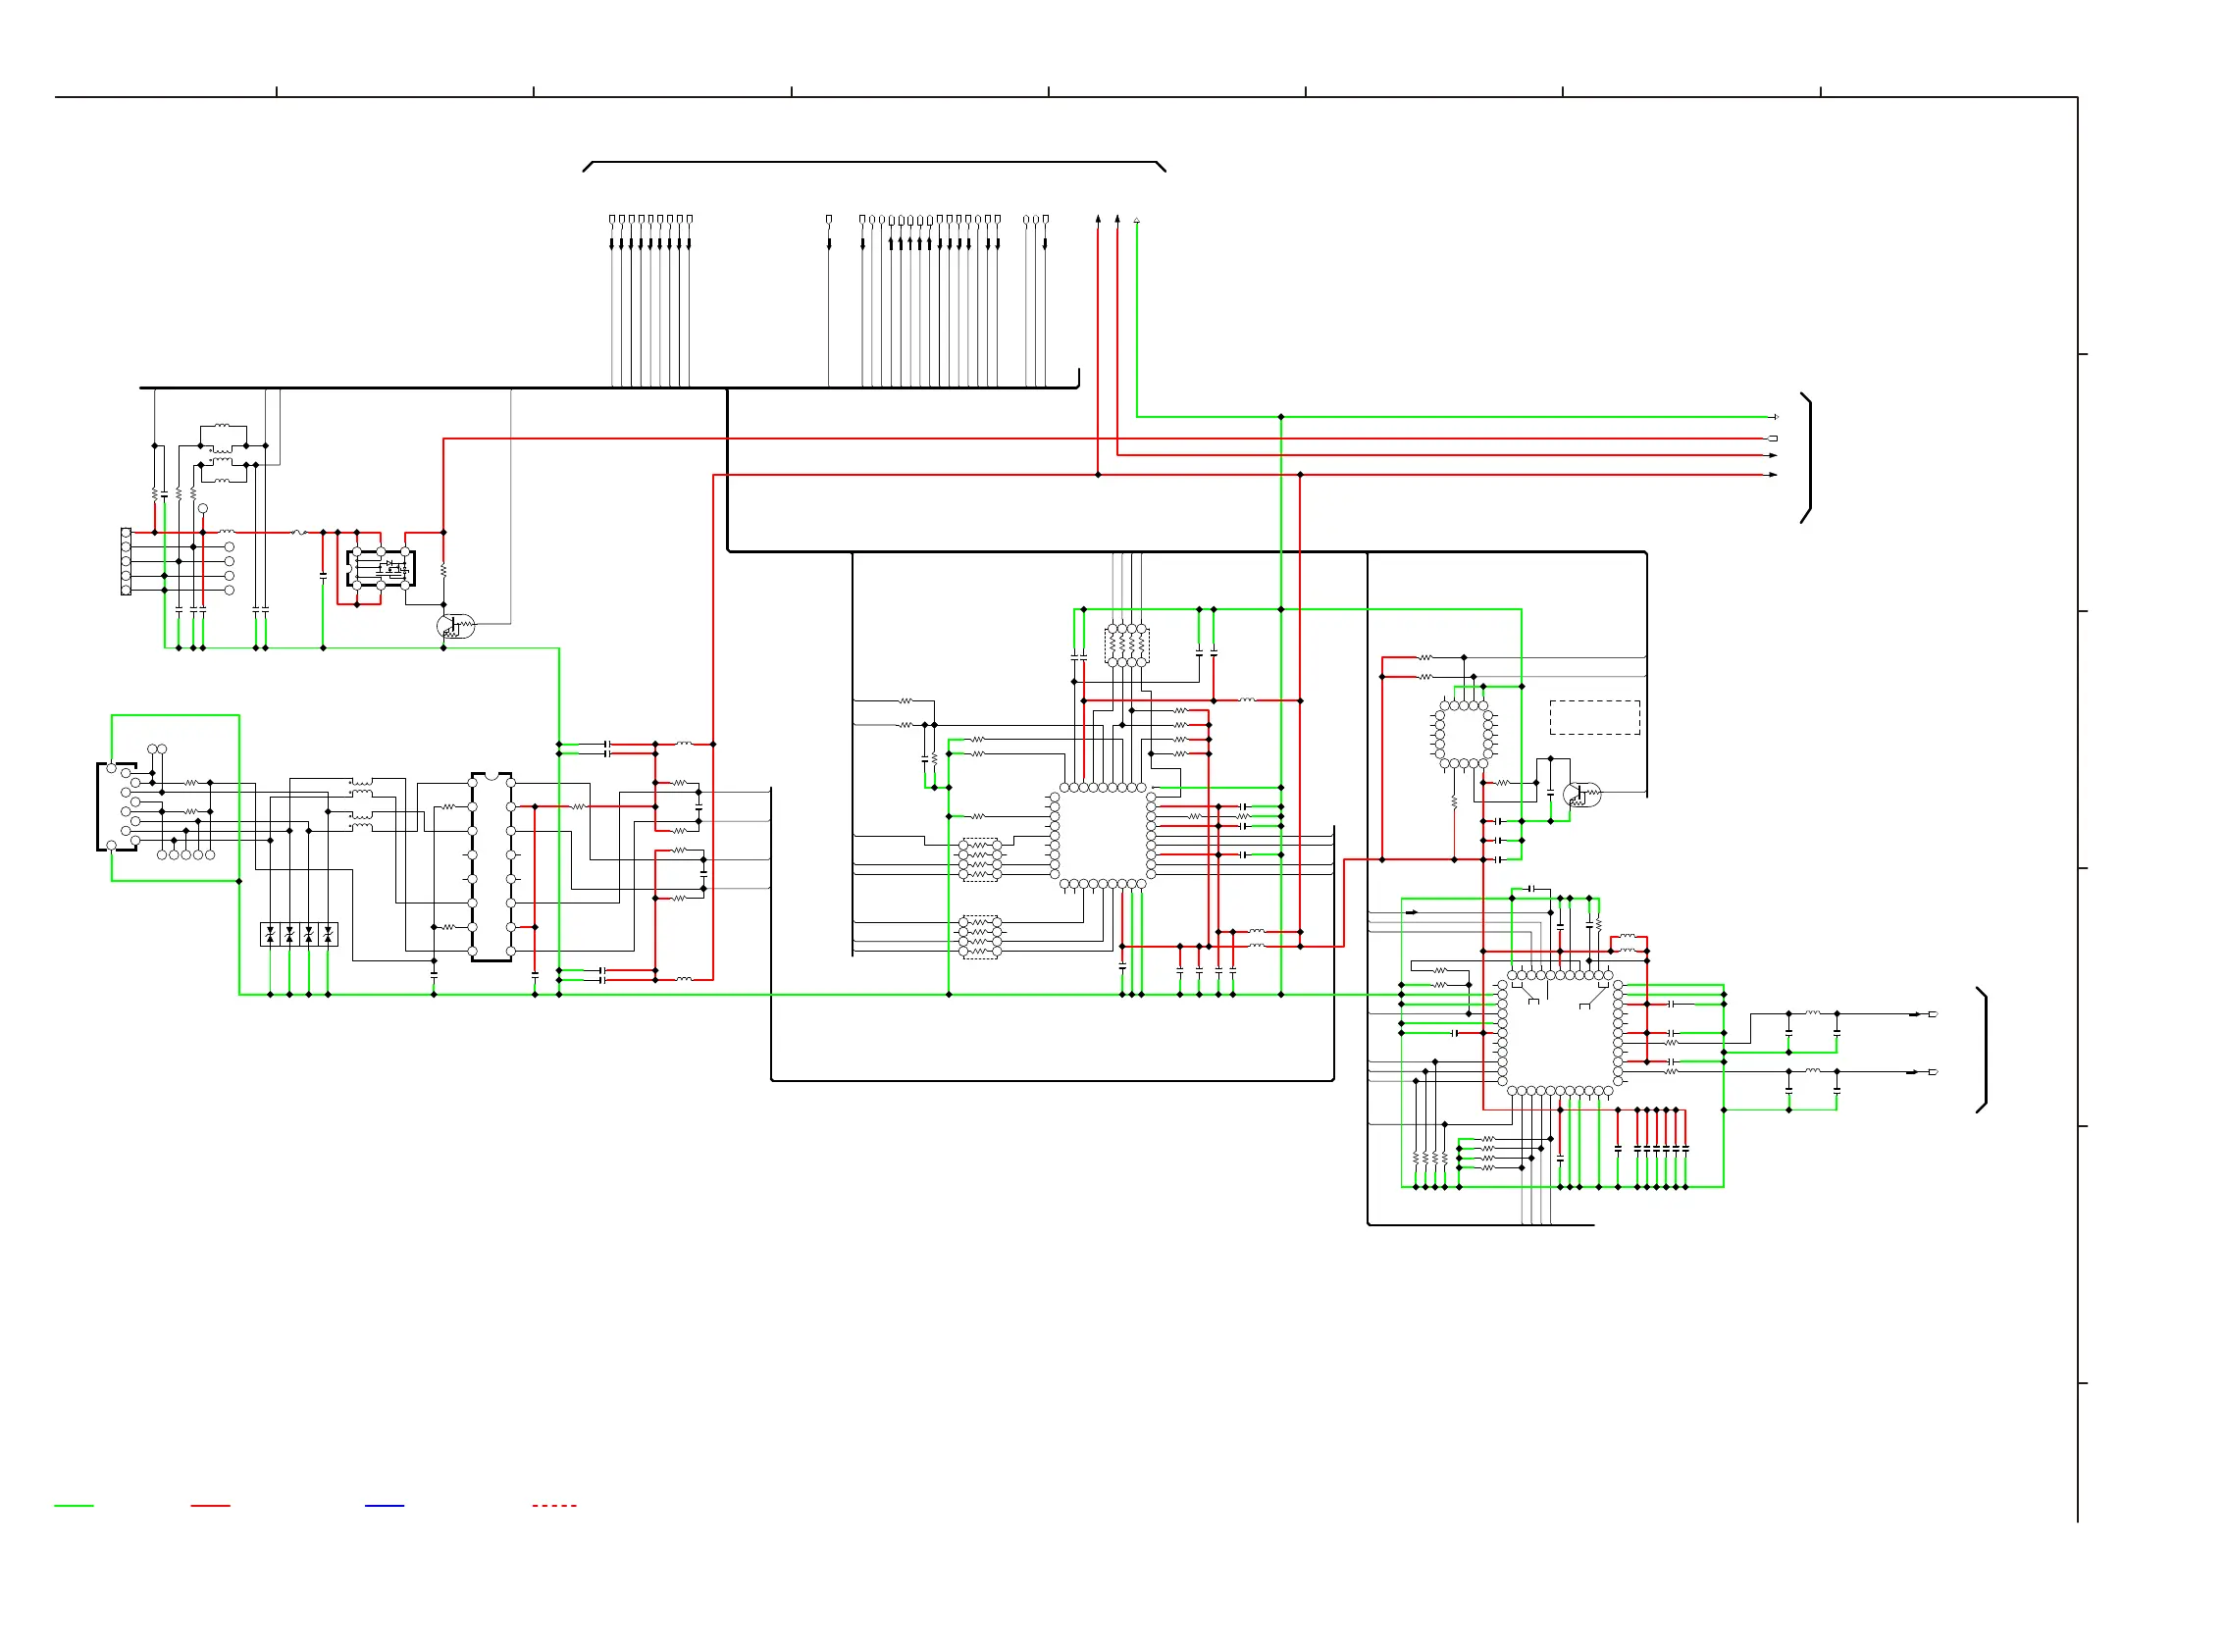This screenshot has height=1652, width=2225.
Task: Select the dashed rectangle outline box
Action: (1594, 718)
